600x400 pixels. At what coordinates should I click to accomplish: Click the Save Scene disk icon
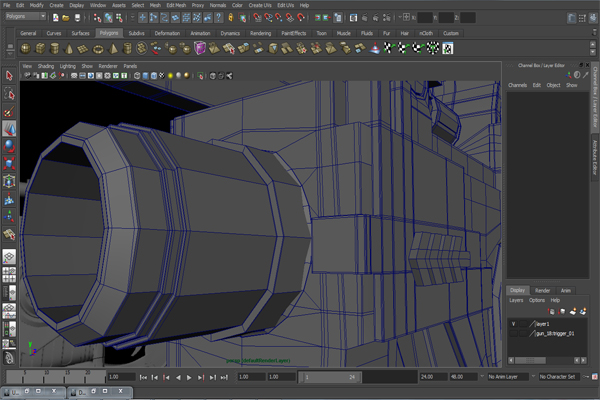pos(77,18)
